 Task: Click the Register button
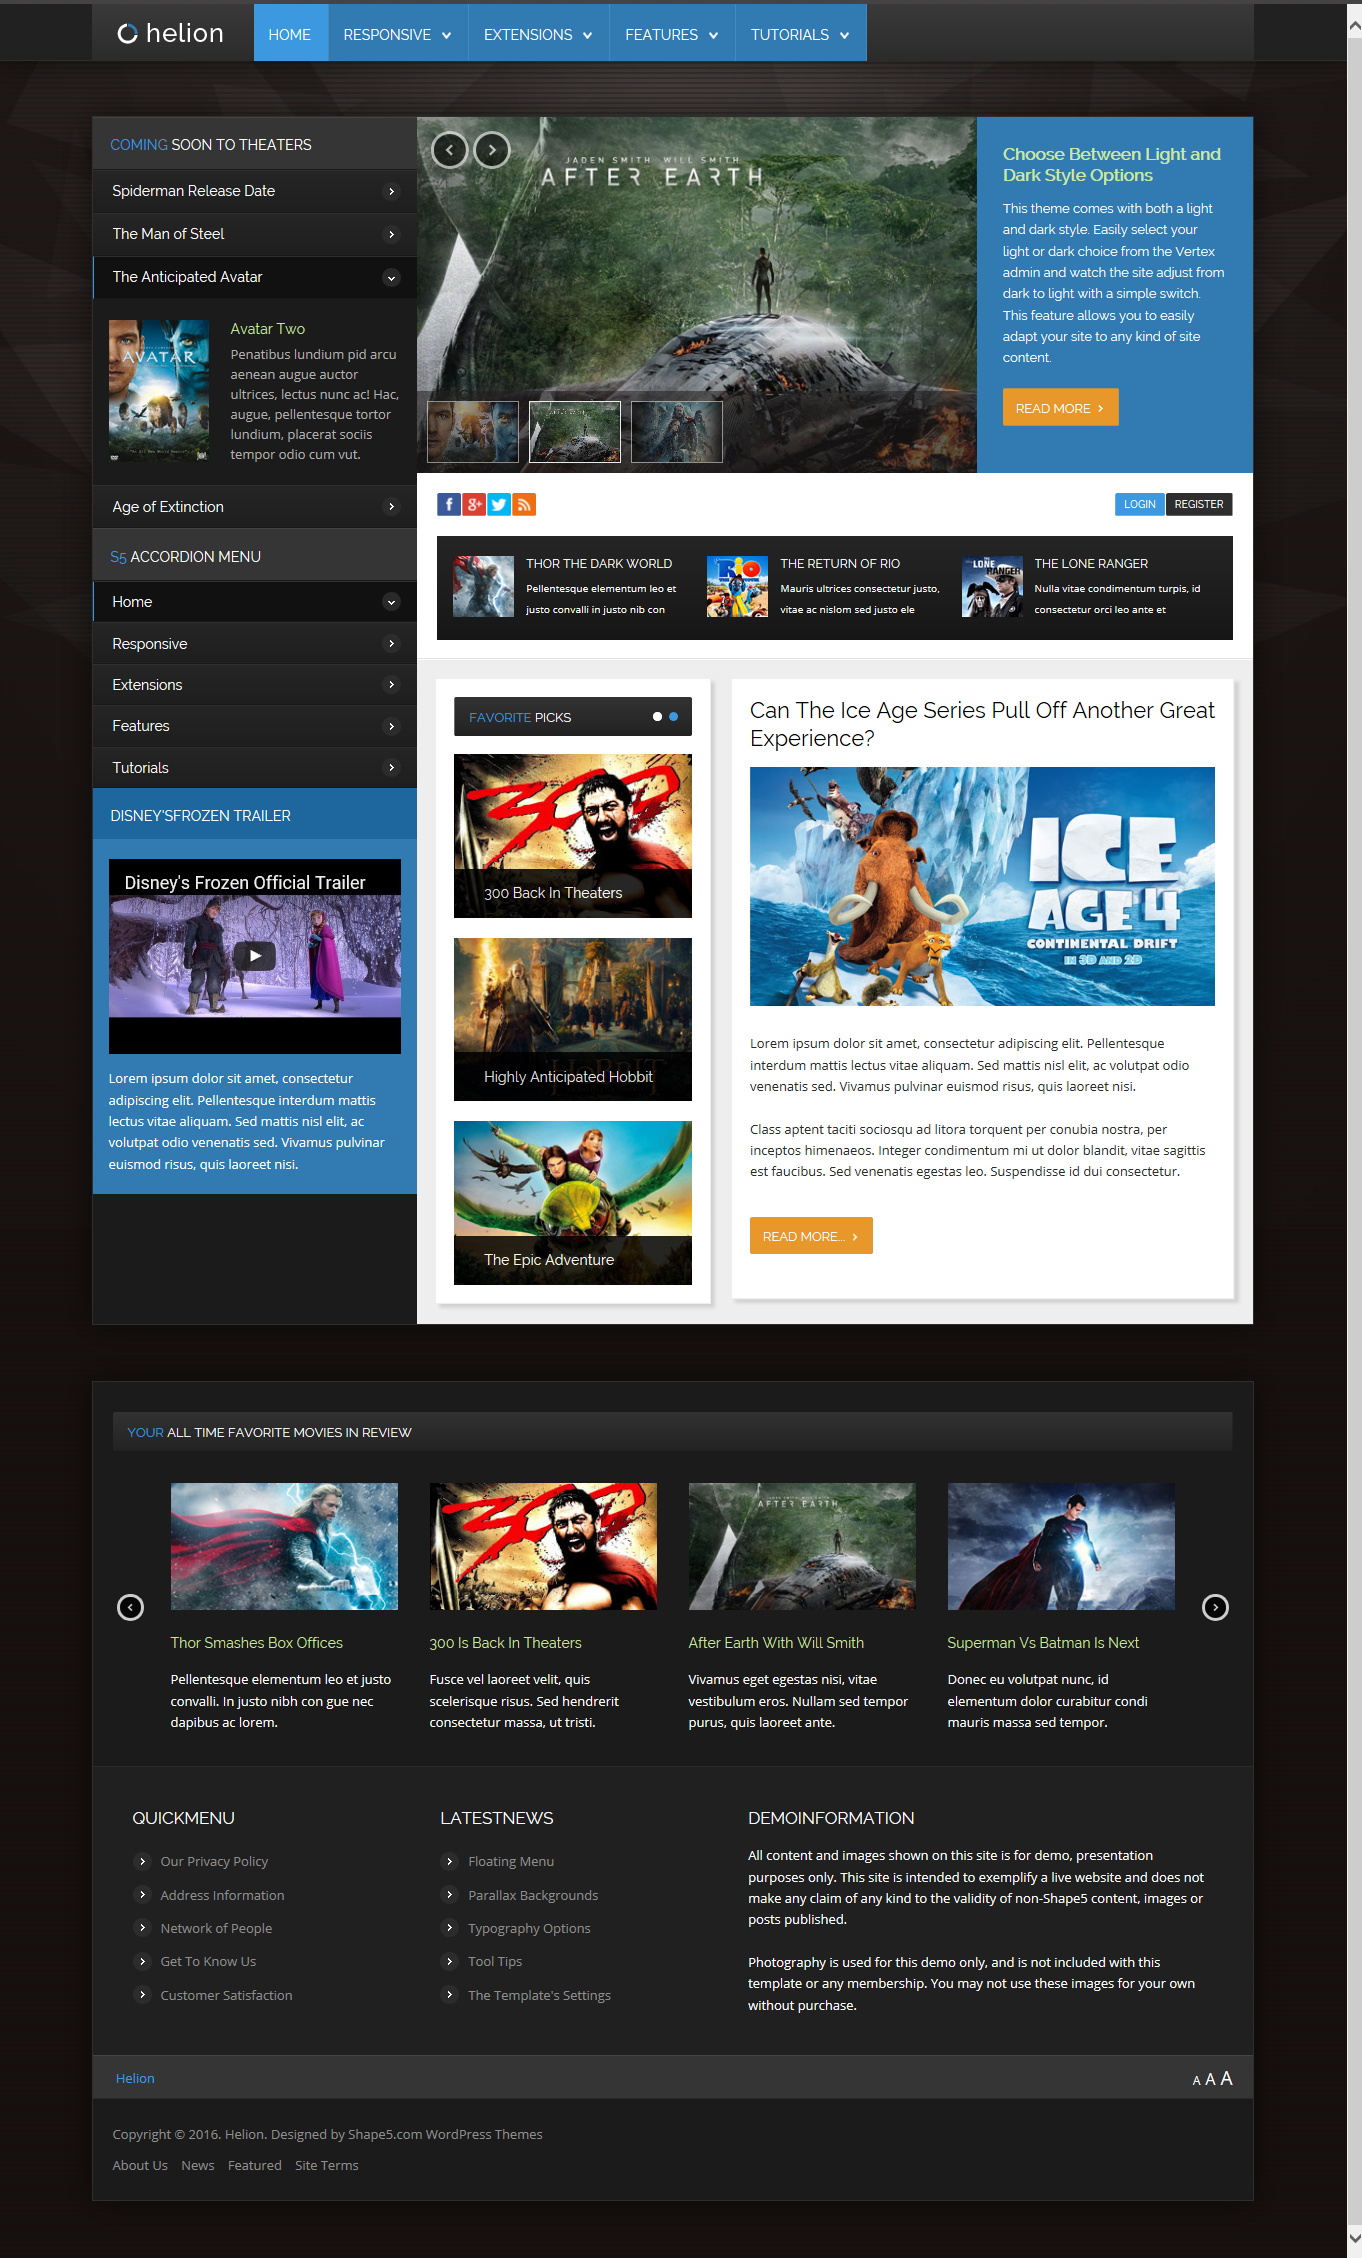1199,504
